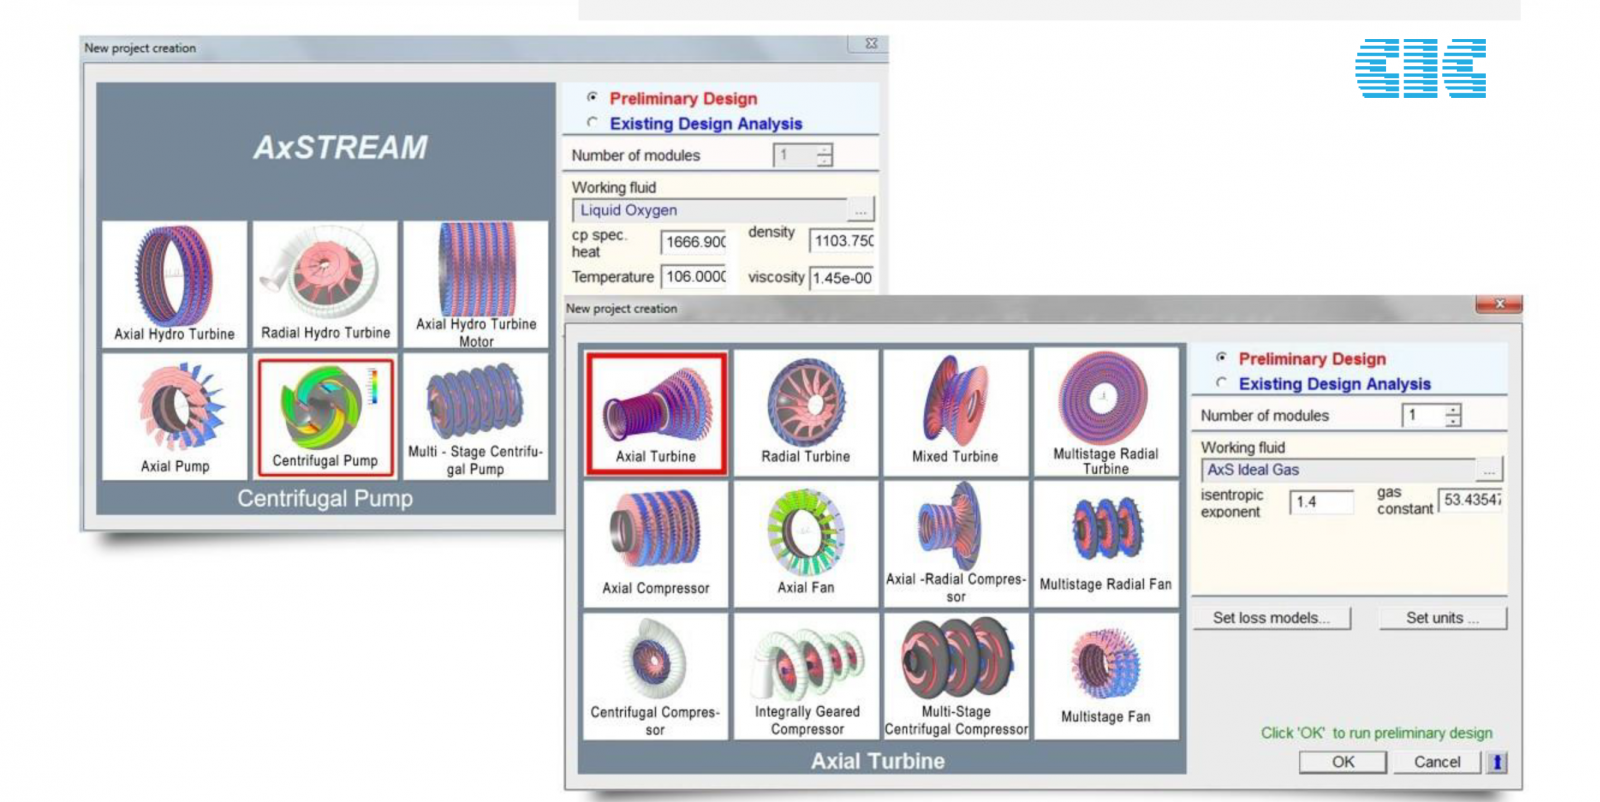Enable Preliminary Design in the back dialog
The height and width of the screenshot is (802, 1600).
[592, 98]
